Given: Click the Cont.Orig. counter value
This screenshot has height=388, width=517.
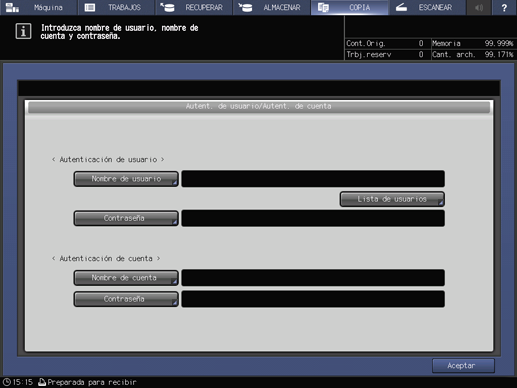Looking at the screenshot, I should tap(421, 43).
